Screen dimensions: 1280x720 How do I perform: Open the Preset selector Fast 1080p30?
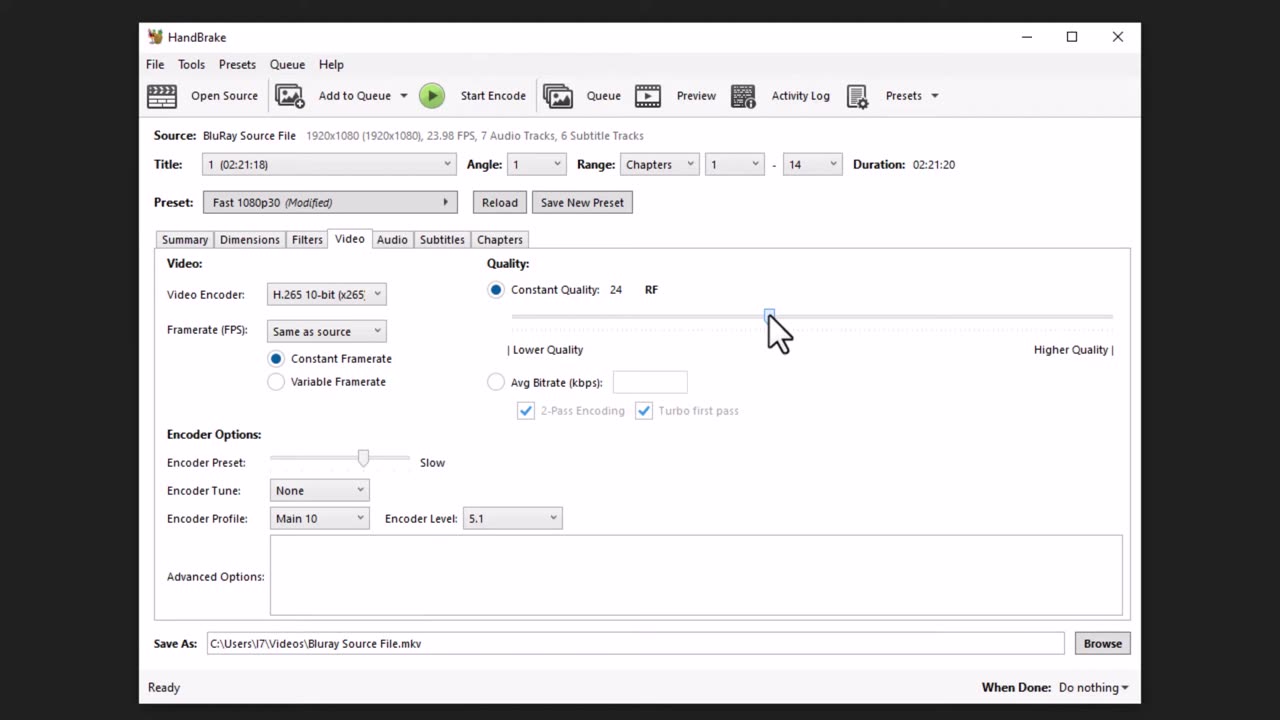point(330,203)
